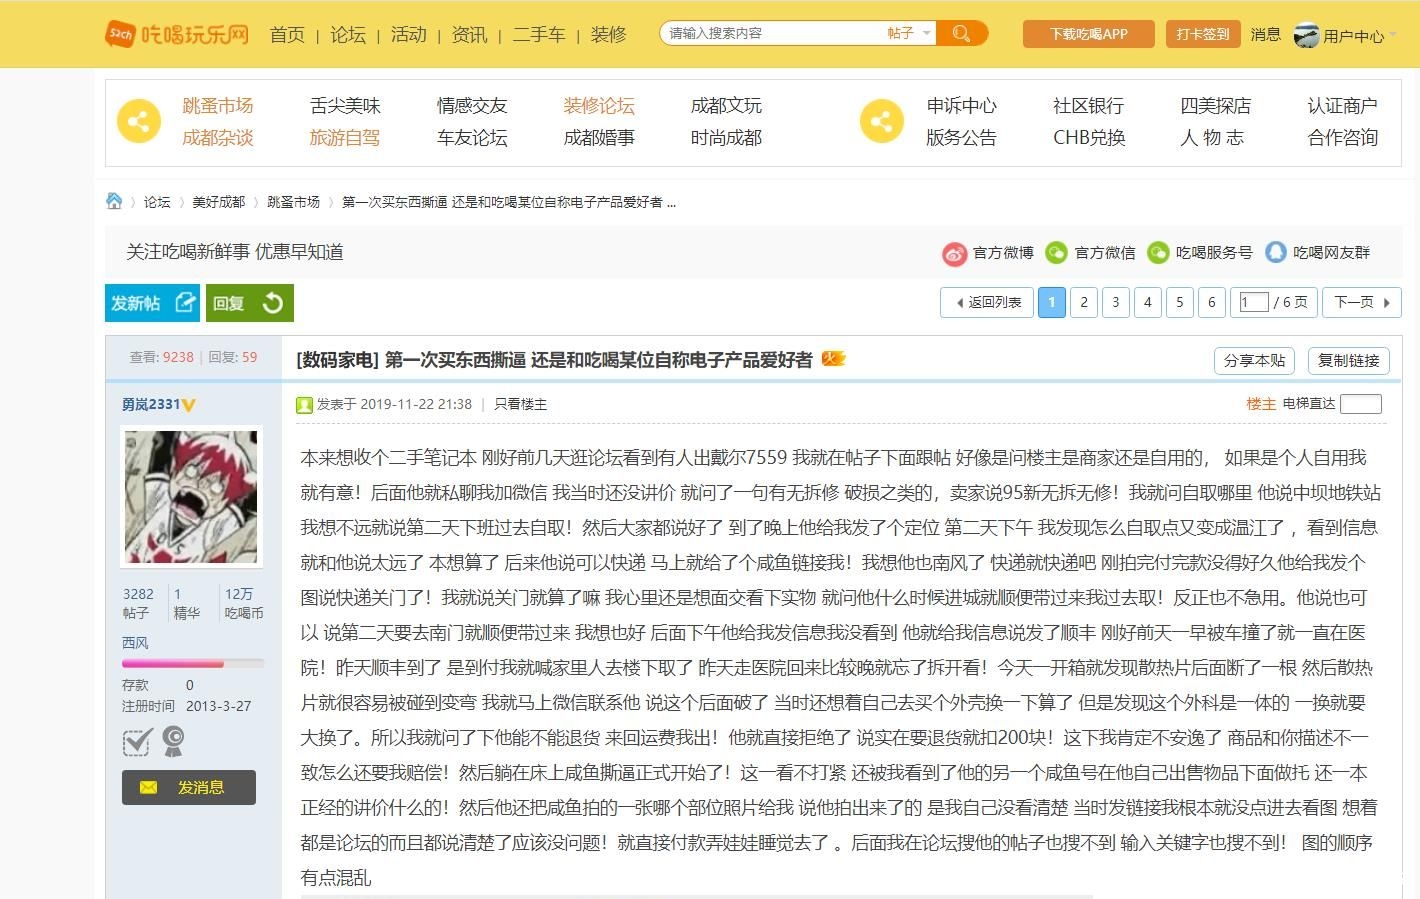Go to page 4 of thread
The height and width of the screenshot is (899, 1420).
1147,303
